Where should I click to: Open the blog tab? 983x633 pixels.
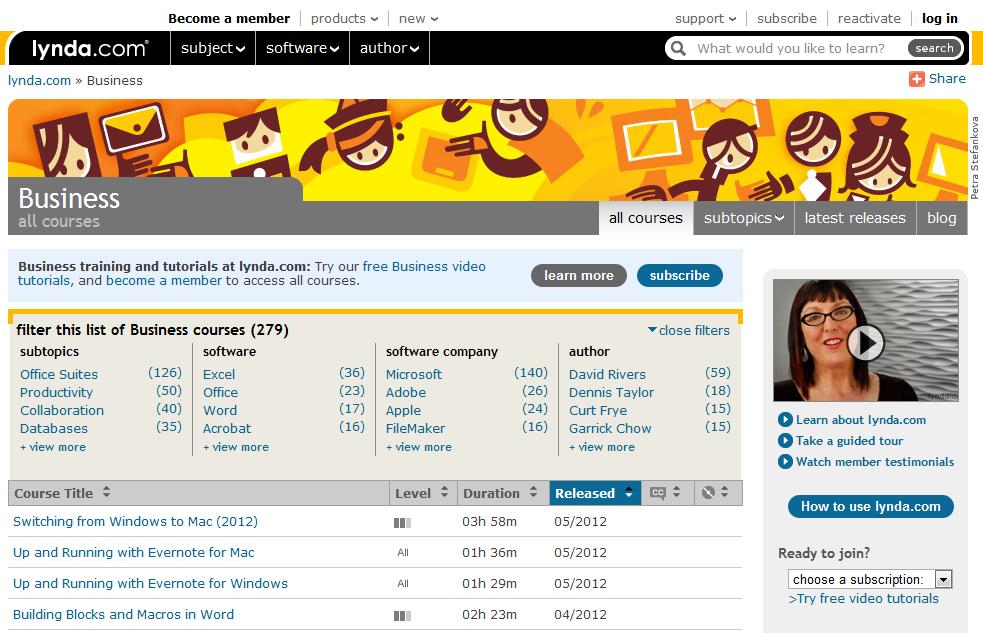942,218
